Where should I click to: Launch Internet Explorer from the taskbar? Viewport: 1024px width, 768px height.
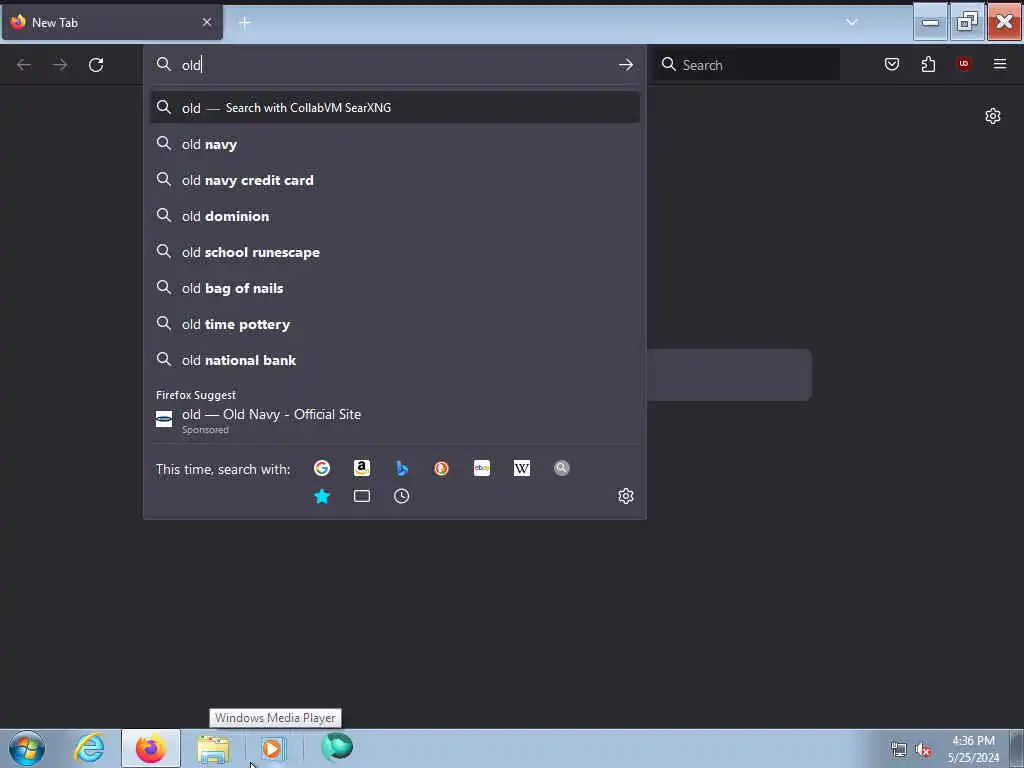[x=89, y=748]
